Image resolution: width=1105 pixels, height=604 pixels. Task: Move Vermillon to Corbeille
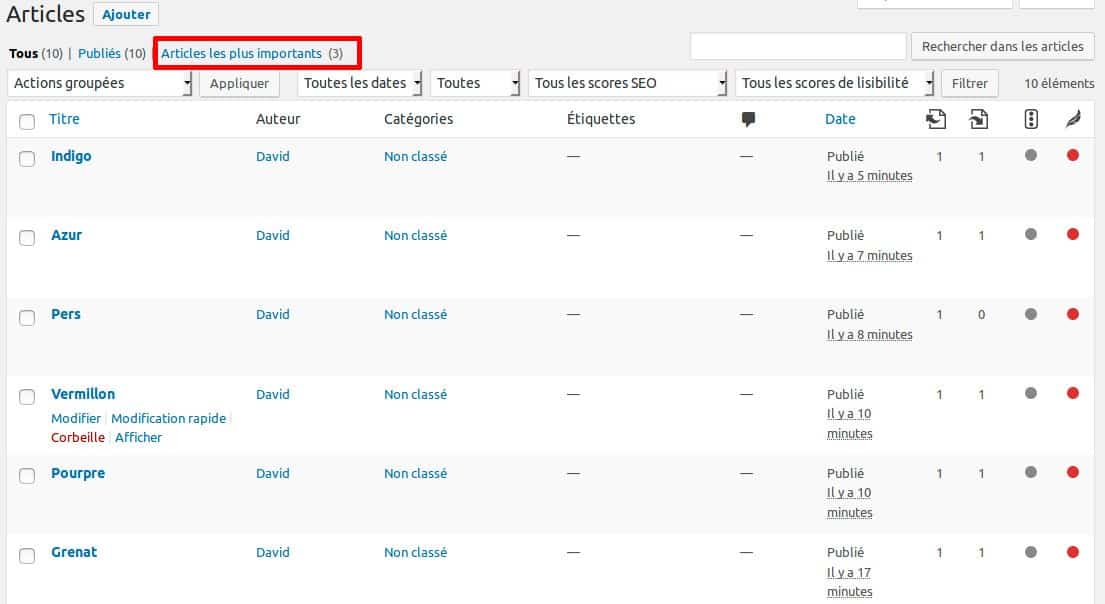[x=77, y=437]
